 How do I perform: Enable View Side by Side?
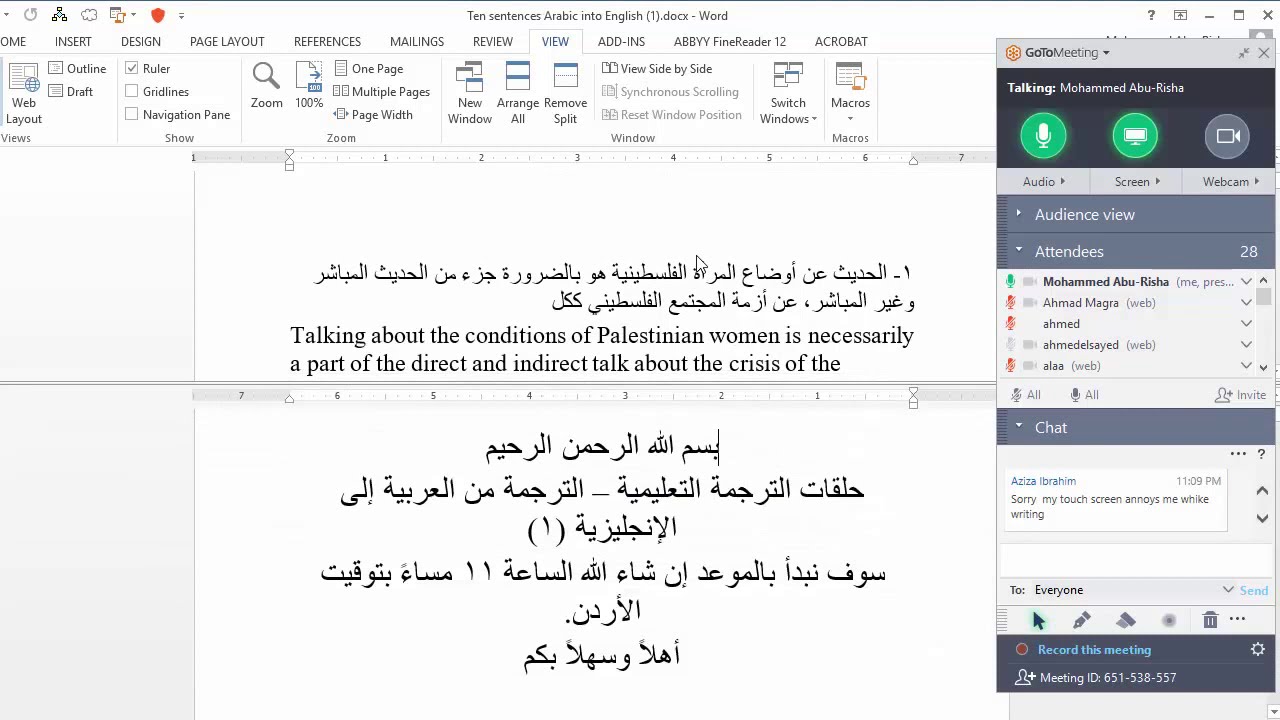(657, 69)
